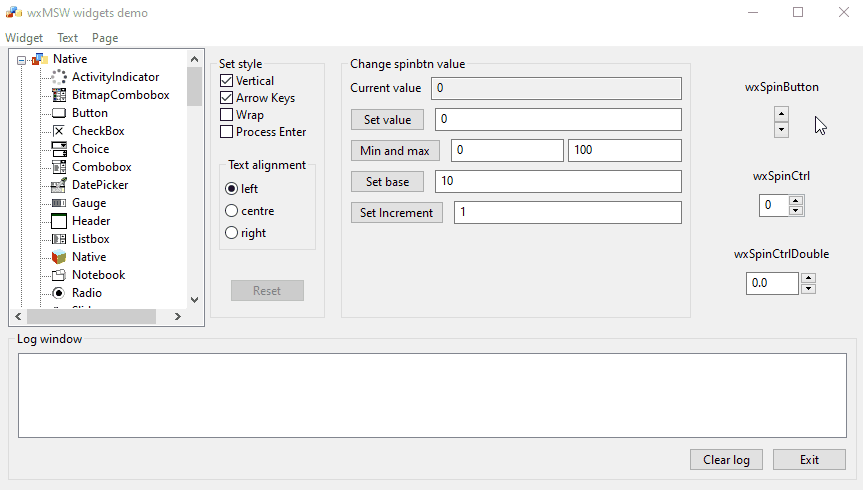Select the Gauge tree item
Image resolution: width=863 pixels, height=490 pixels.
pyautogui.click(x=89, y=203)
